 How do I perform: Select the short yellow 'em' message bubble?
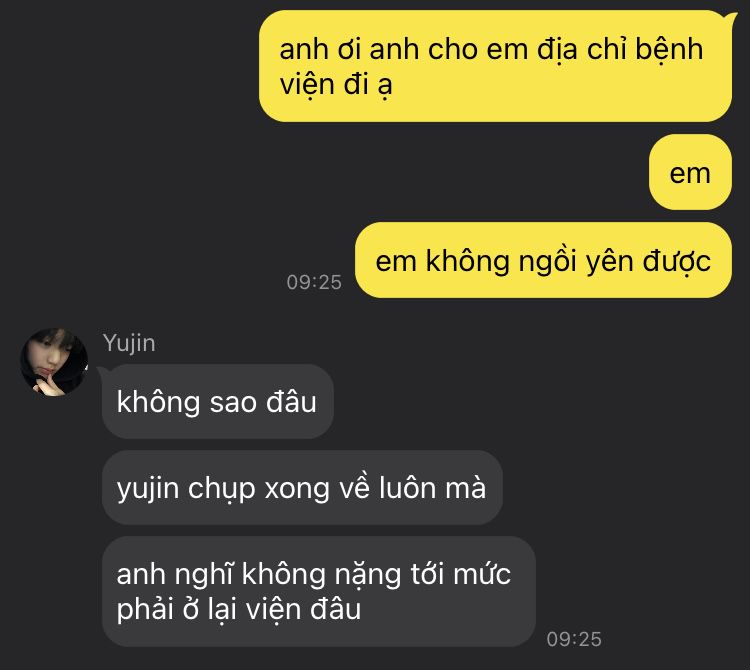(x=690, y=172)
